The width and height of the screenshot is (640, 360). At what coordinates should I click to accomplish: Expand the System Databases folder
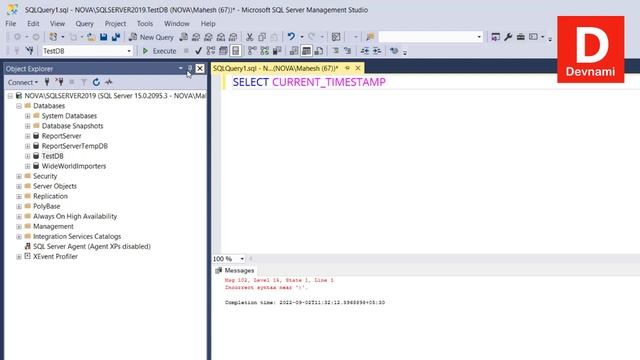coord(27,116)
